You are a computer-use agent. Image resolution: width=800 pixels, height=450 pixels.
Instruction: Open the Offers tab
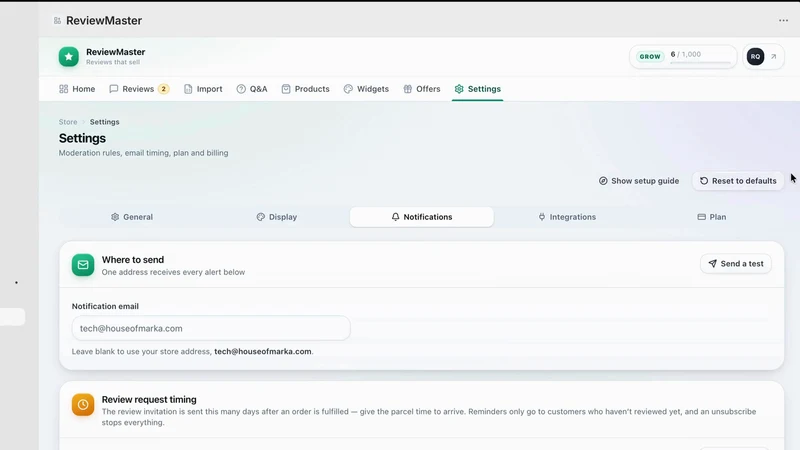[421, 89]
